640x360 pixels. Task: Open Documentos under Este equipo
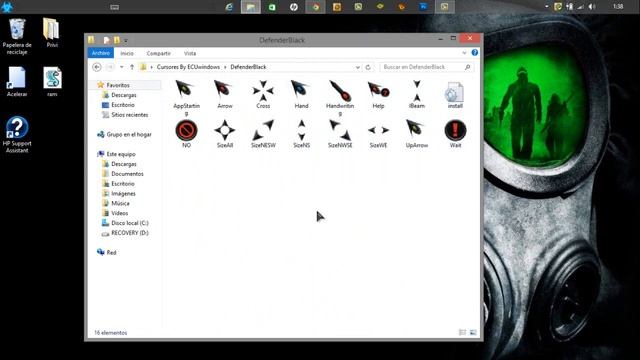(x=127, y=174)
